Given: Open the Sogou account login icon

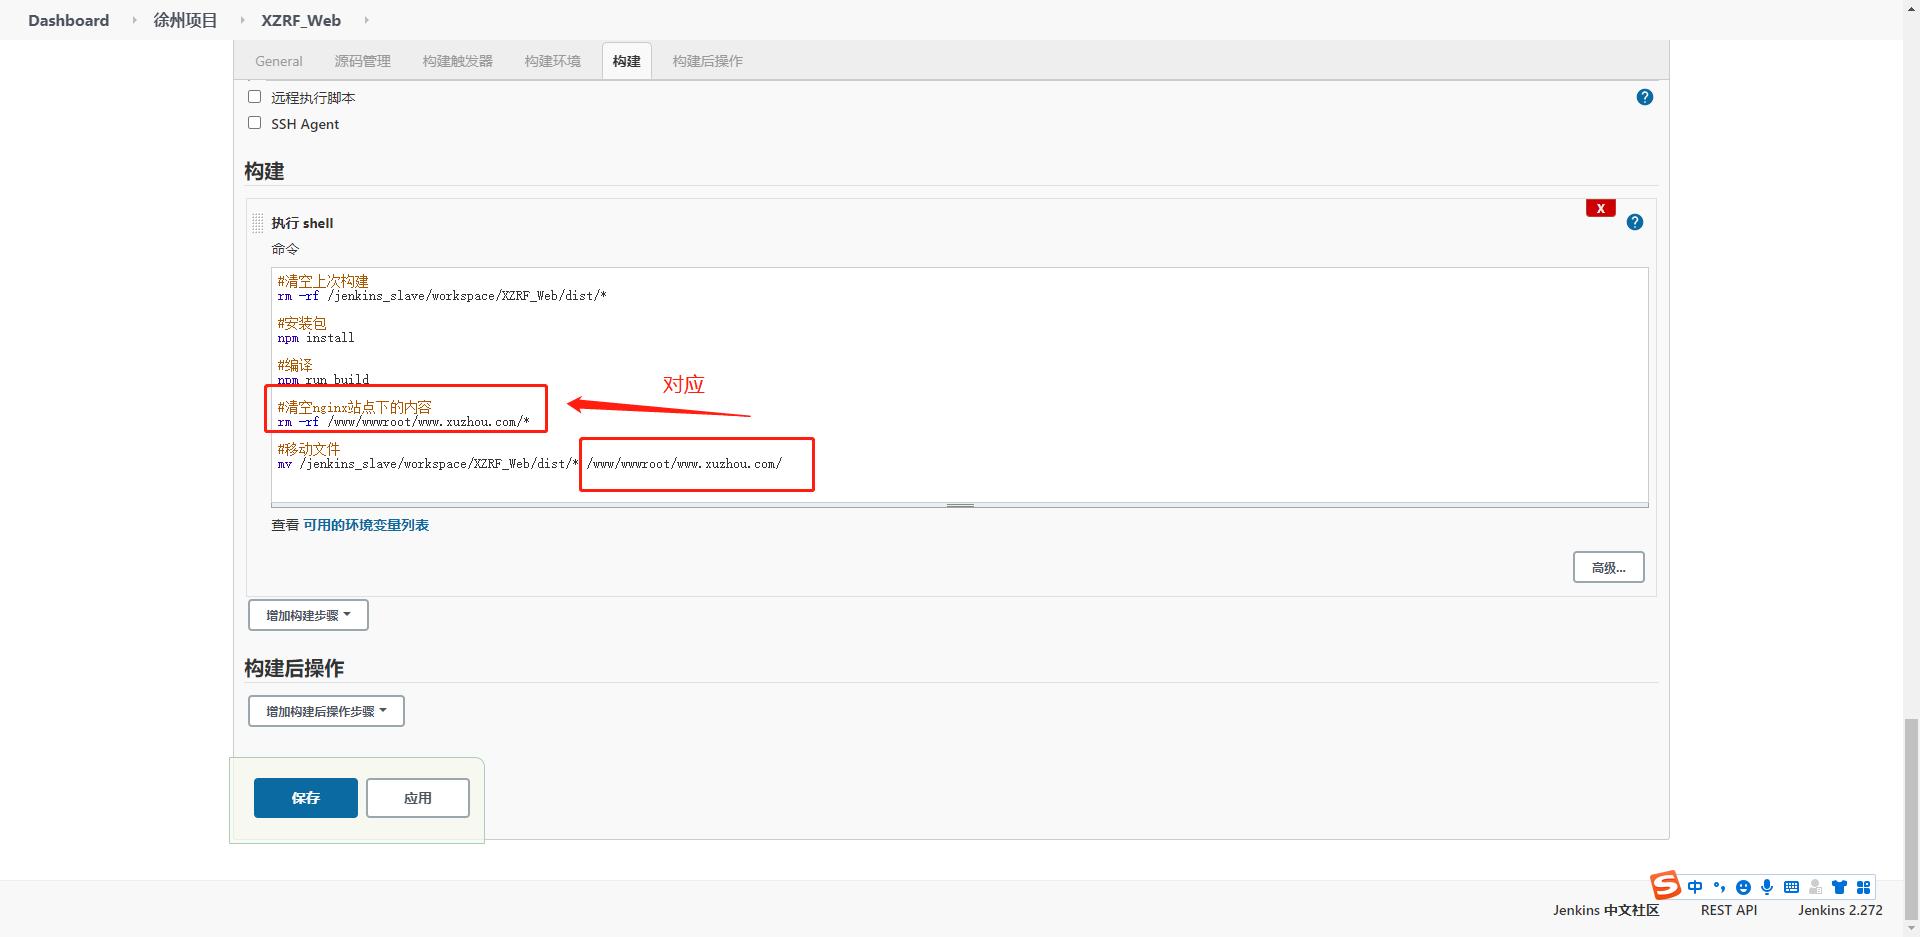Looking at the screenshot, I should click(x=1815, y=887).
